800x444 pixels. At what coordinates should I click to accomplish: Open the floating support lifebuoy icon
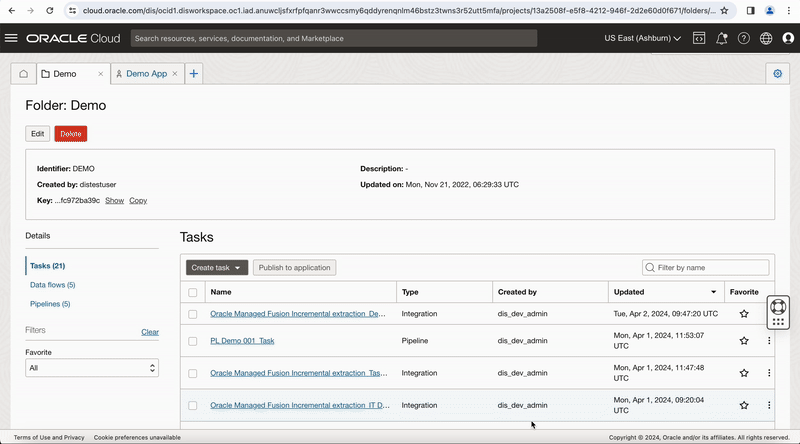pyautogui.click(x=778, y=307)
